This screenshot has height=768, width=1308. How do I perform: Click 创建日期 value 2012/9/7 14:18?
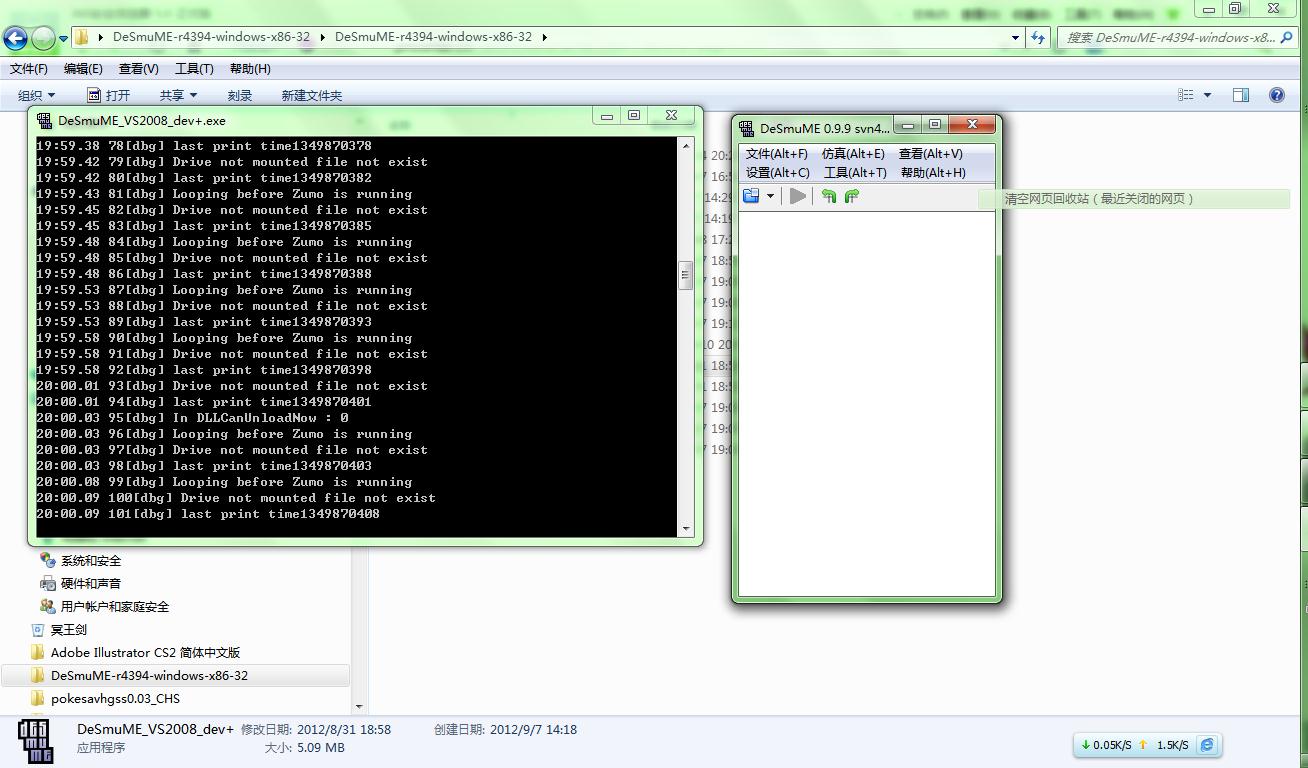point(533,730)
